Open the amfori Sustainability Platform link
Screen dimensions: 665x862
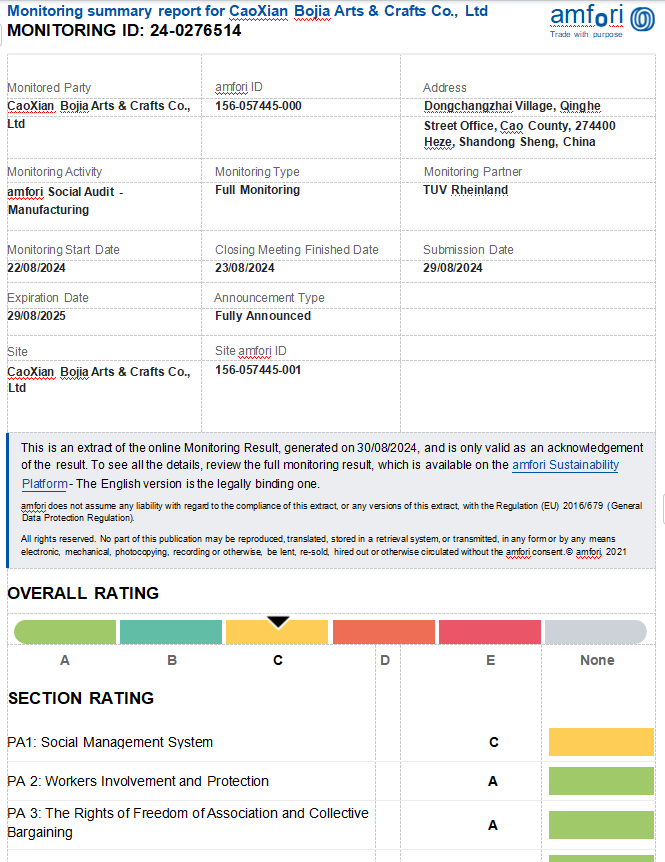[x=564, y=465]
